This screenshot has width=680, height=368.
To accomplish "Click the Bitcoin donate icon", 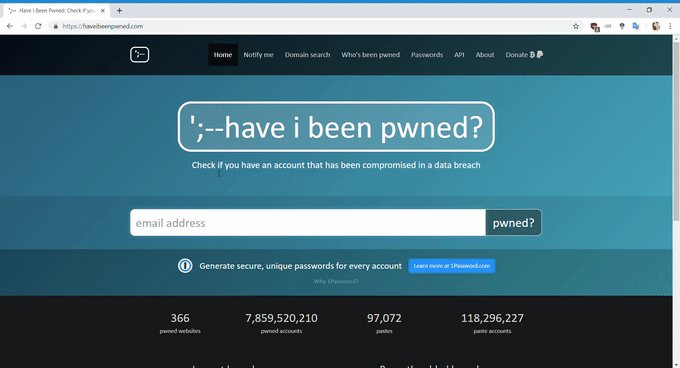I will 532,55.
